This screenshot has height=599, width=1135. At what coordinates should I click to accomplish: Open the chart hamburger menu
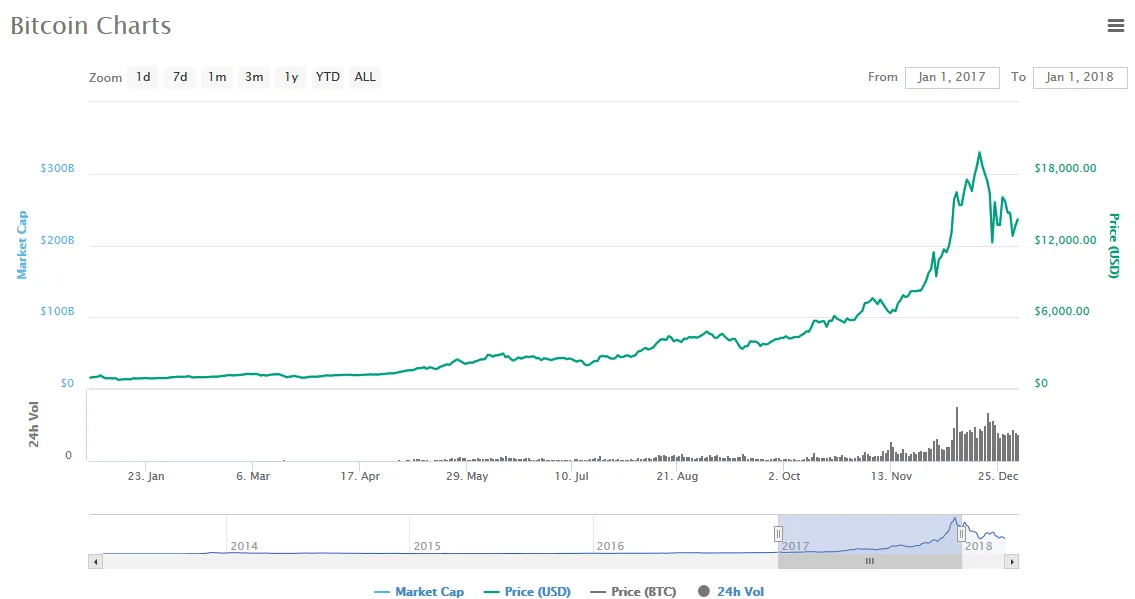[1115, 26]
